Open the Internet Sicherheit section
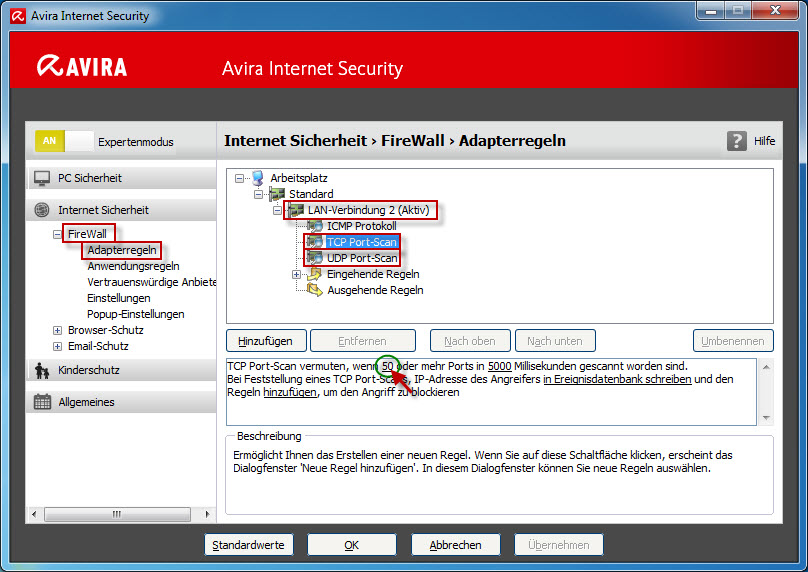 pyautogui.click(x=121, y=210)
